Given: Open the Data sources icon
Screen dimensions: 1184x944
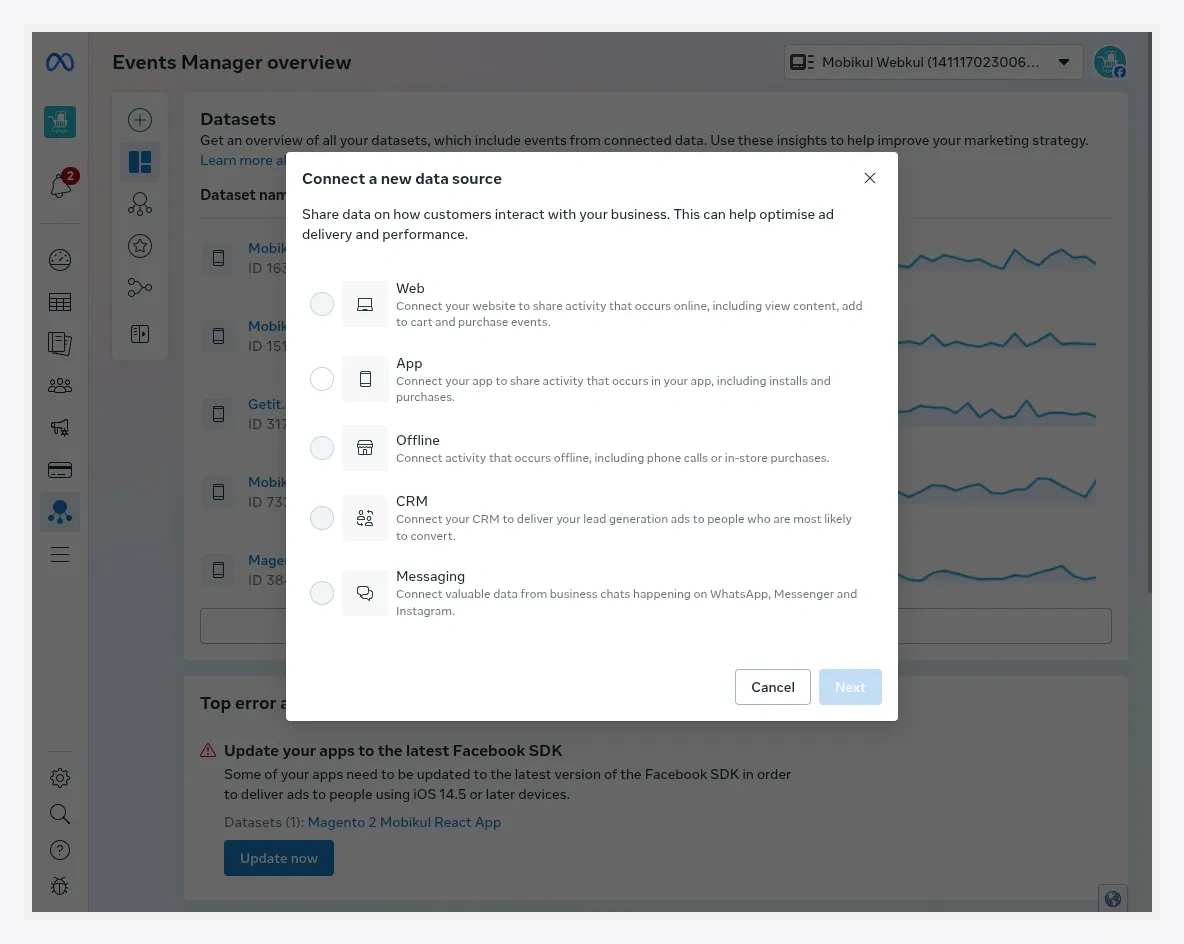Looking at the screenshot, I should point(140,204).
